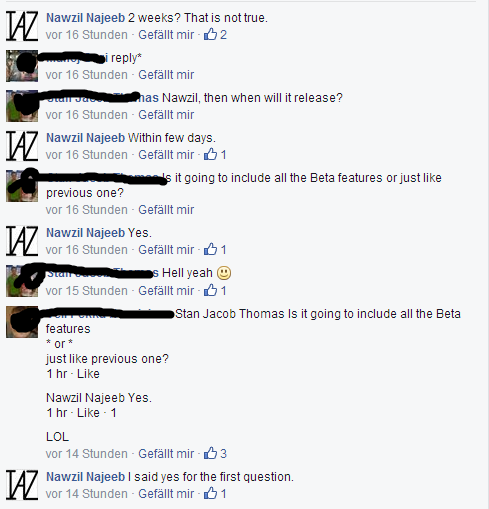Click thumbs-up icon on the LOL comment
The image size is (489, 509).
[x=210, y=453]
